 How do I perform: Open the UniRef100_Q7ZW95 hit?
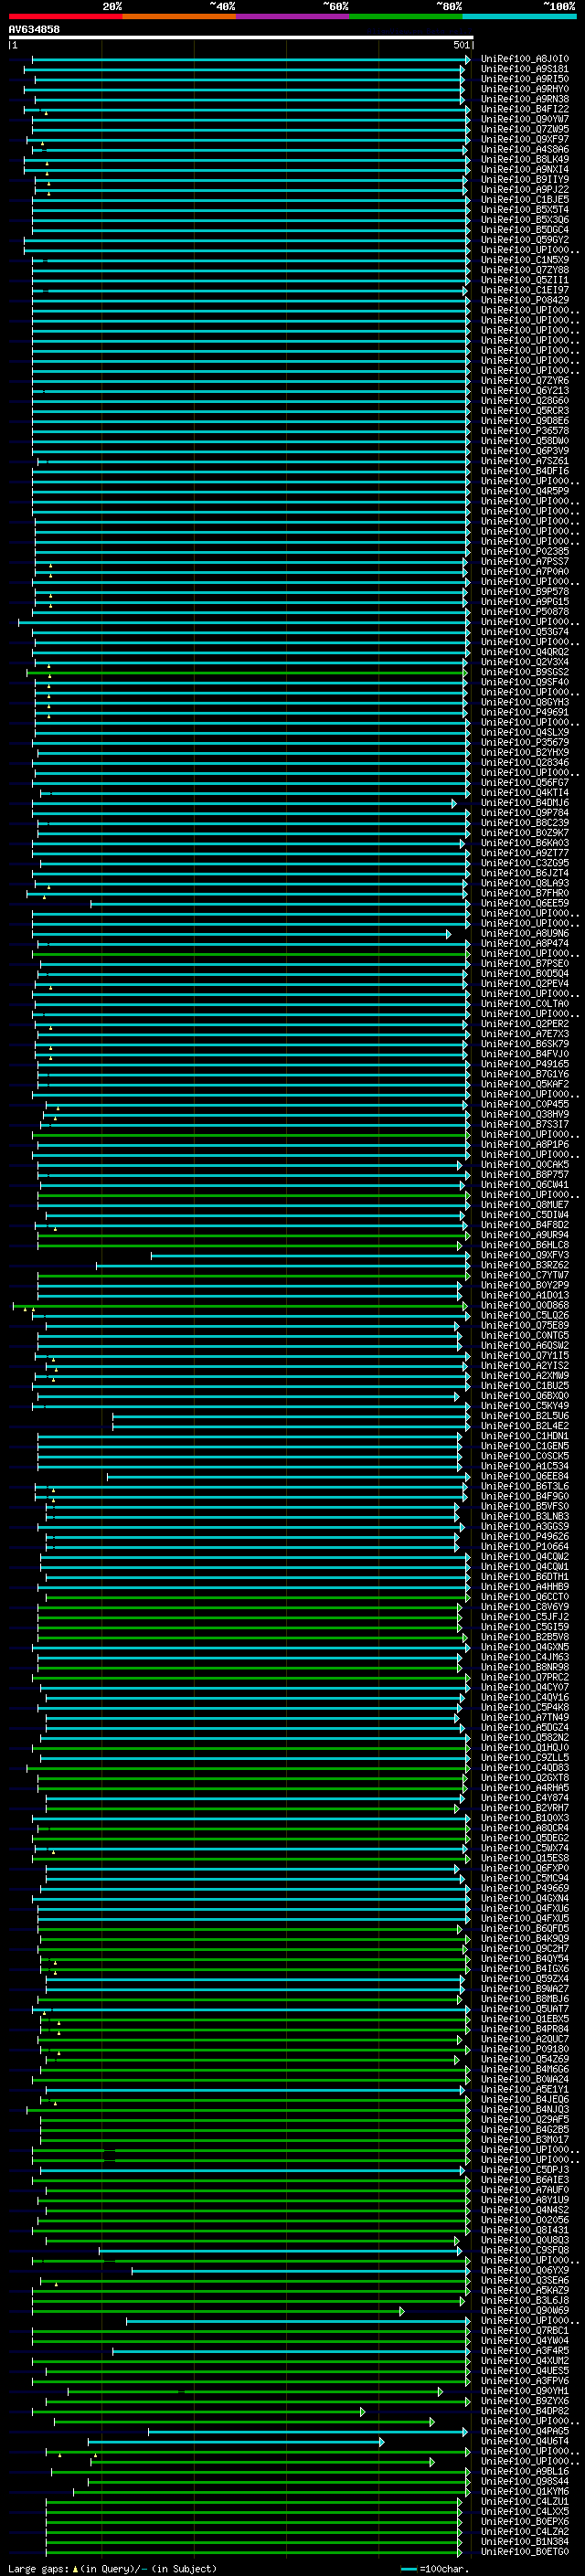pos(525,129)
